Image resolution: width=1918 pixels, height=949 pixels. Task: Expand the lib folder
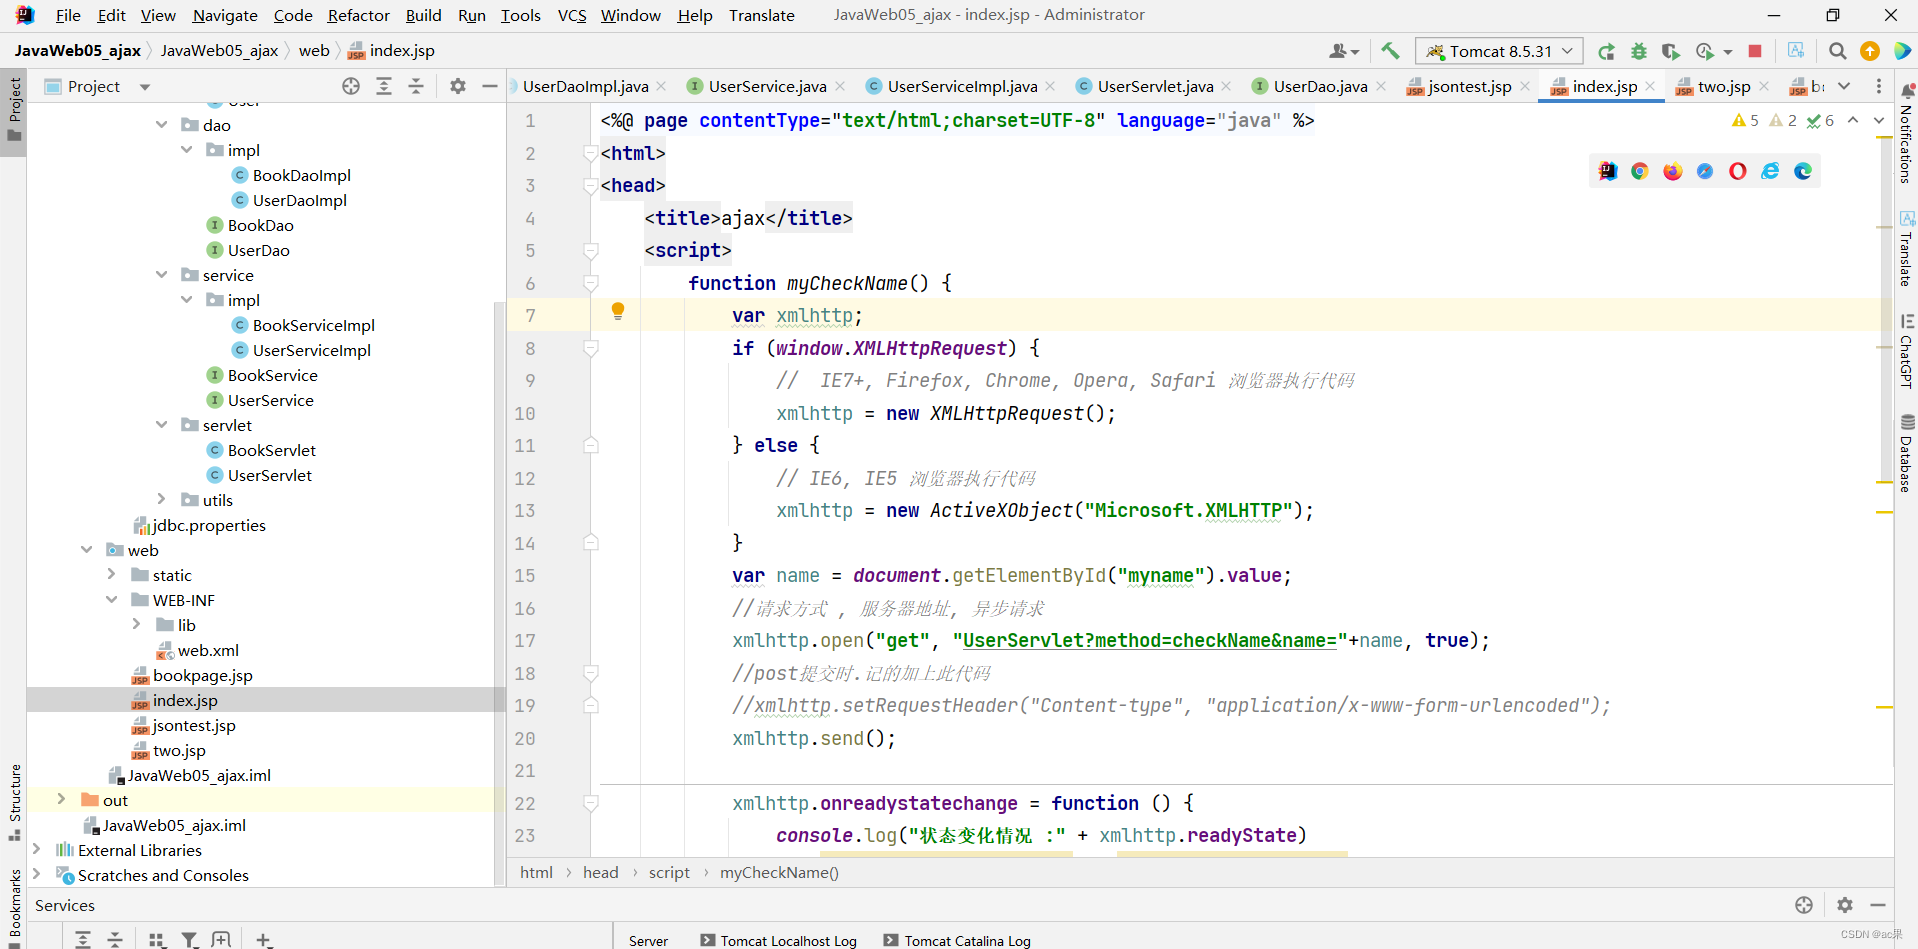[137, 624]
